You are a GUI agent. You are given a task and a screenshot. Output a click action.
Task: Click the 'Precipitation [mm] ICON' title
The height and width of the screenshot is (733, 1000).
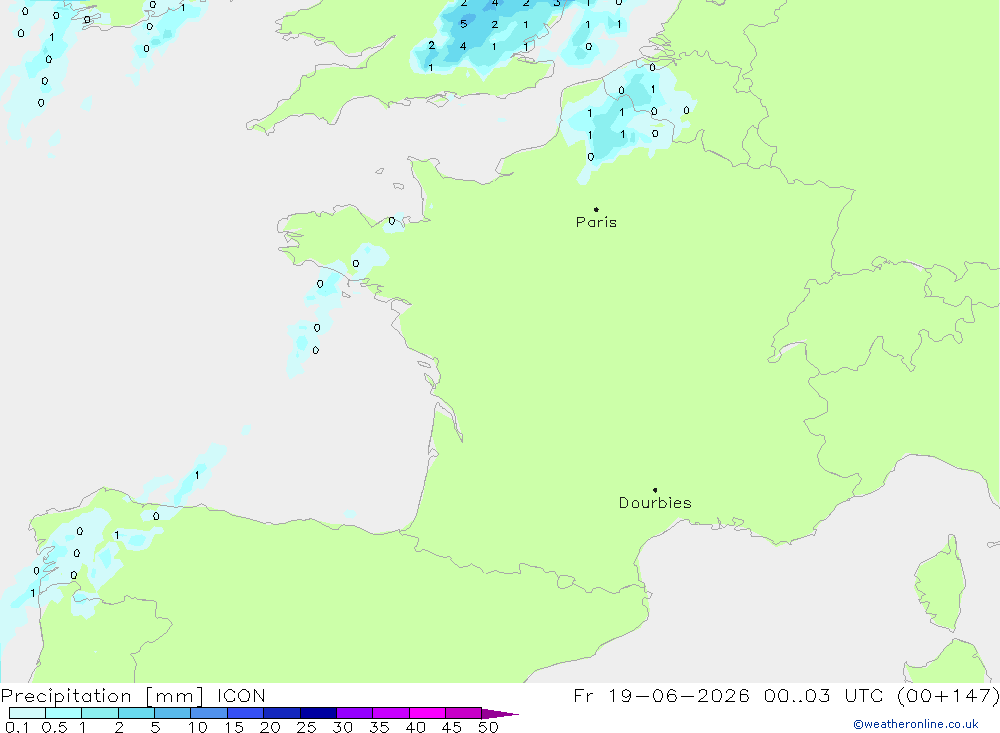133,695
